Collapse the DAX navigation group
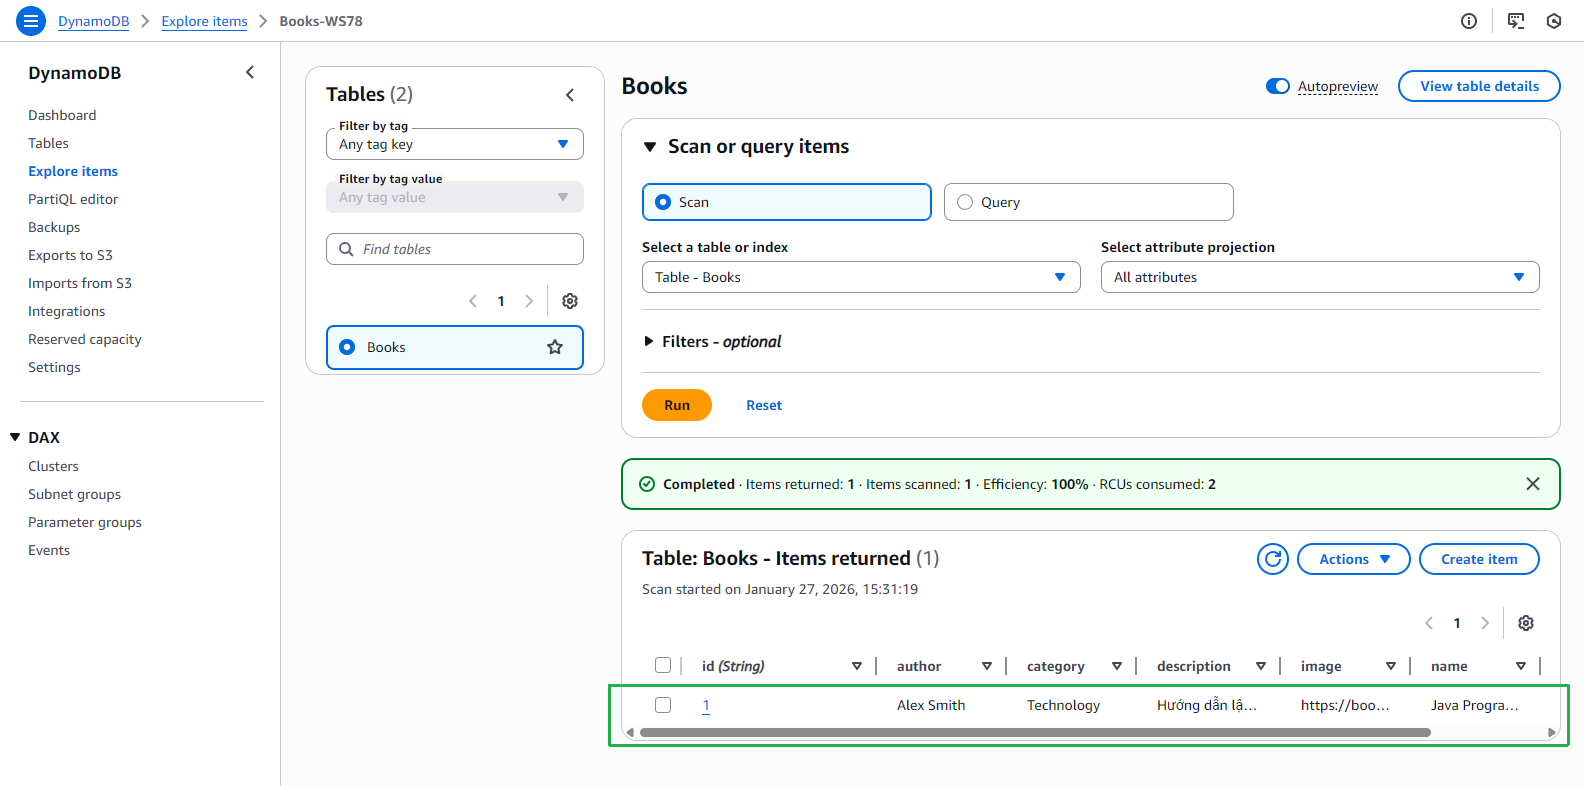 15,437
